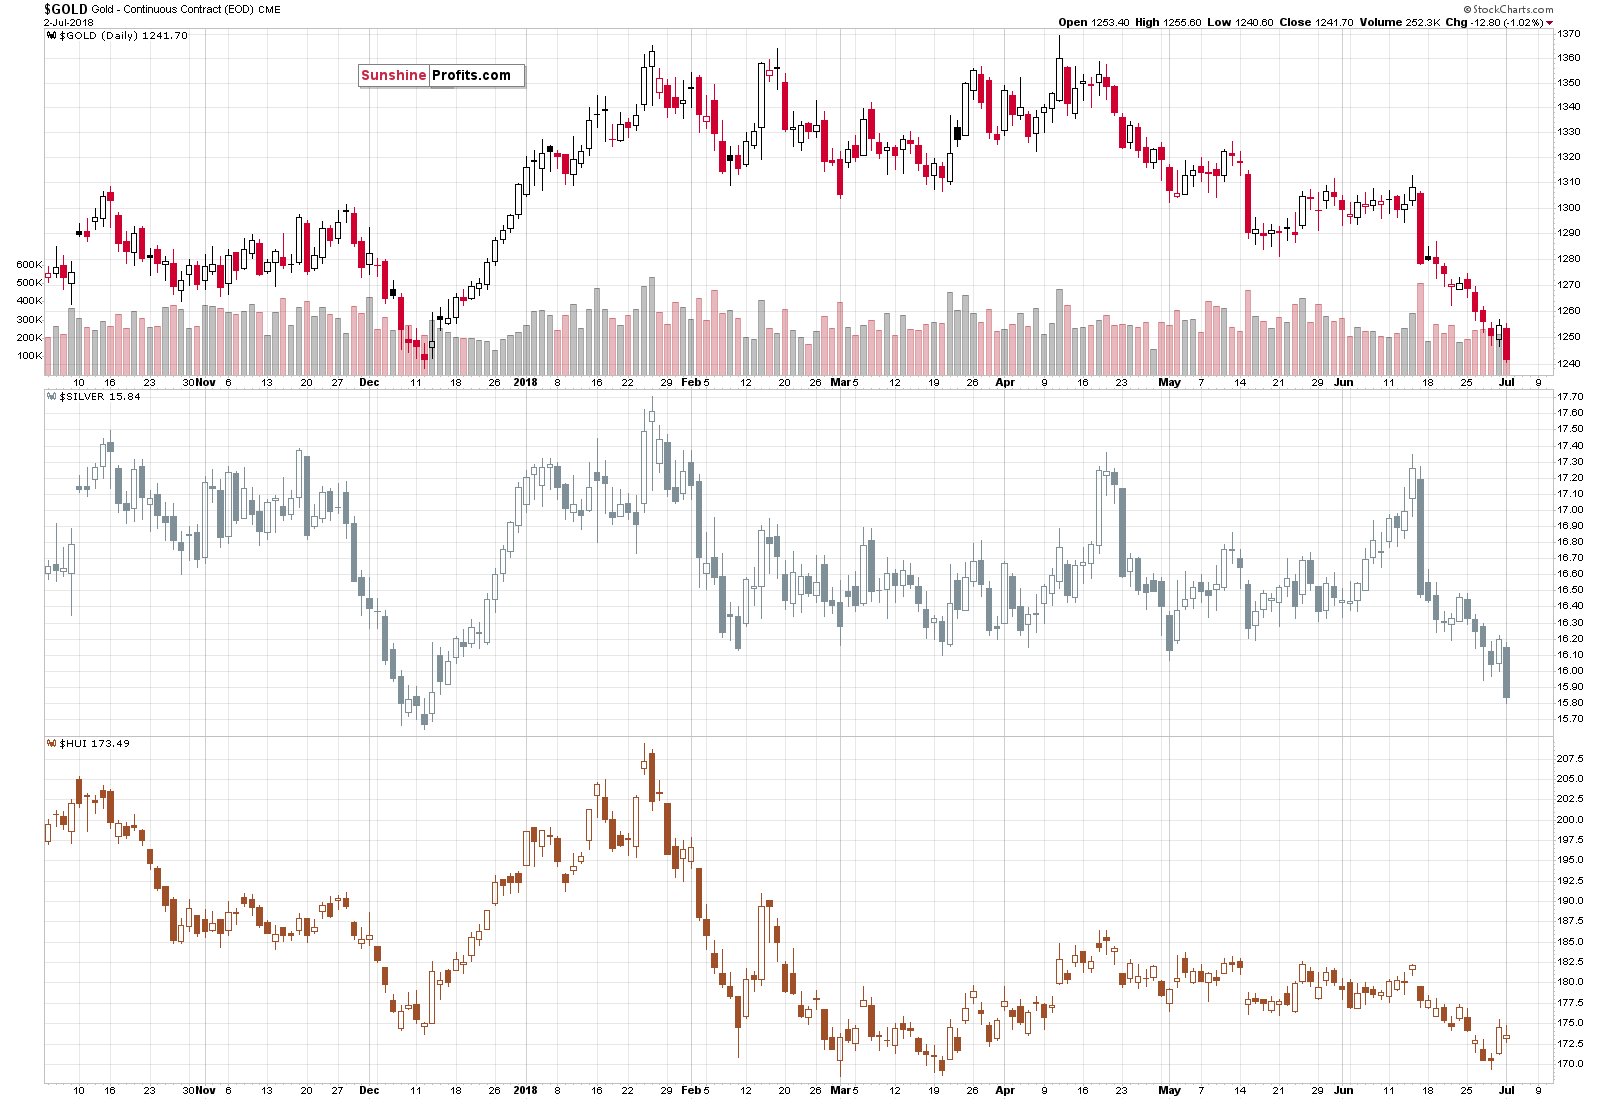Image resolution: width=1600 pixels, height=1100 pixels.
Task: Click the 600K volume axis label
Action: point(29,265)
